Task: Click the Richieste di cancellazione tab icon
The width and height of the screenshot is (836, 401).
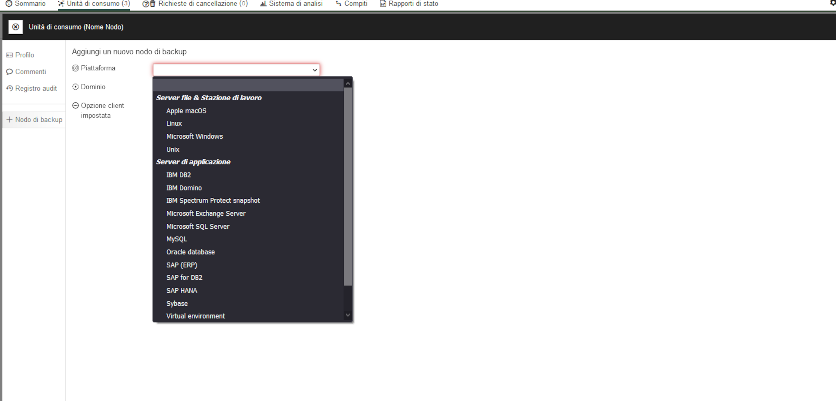Action: [149, 4]
